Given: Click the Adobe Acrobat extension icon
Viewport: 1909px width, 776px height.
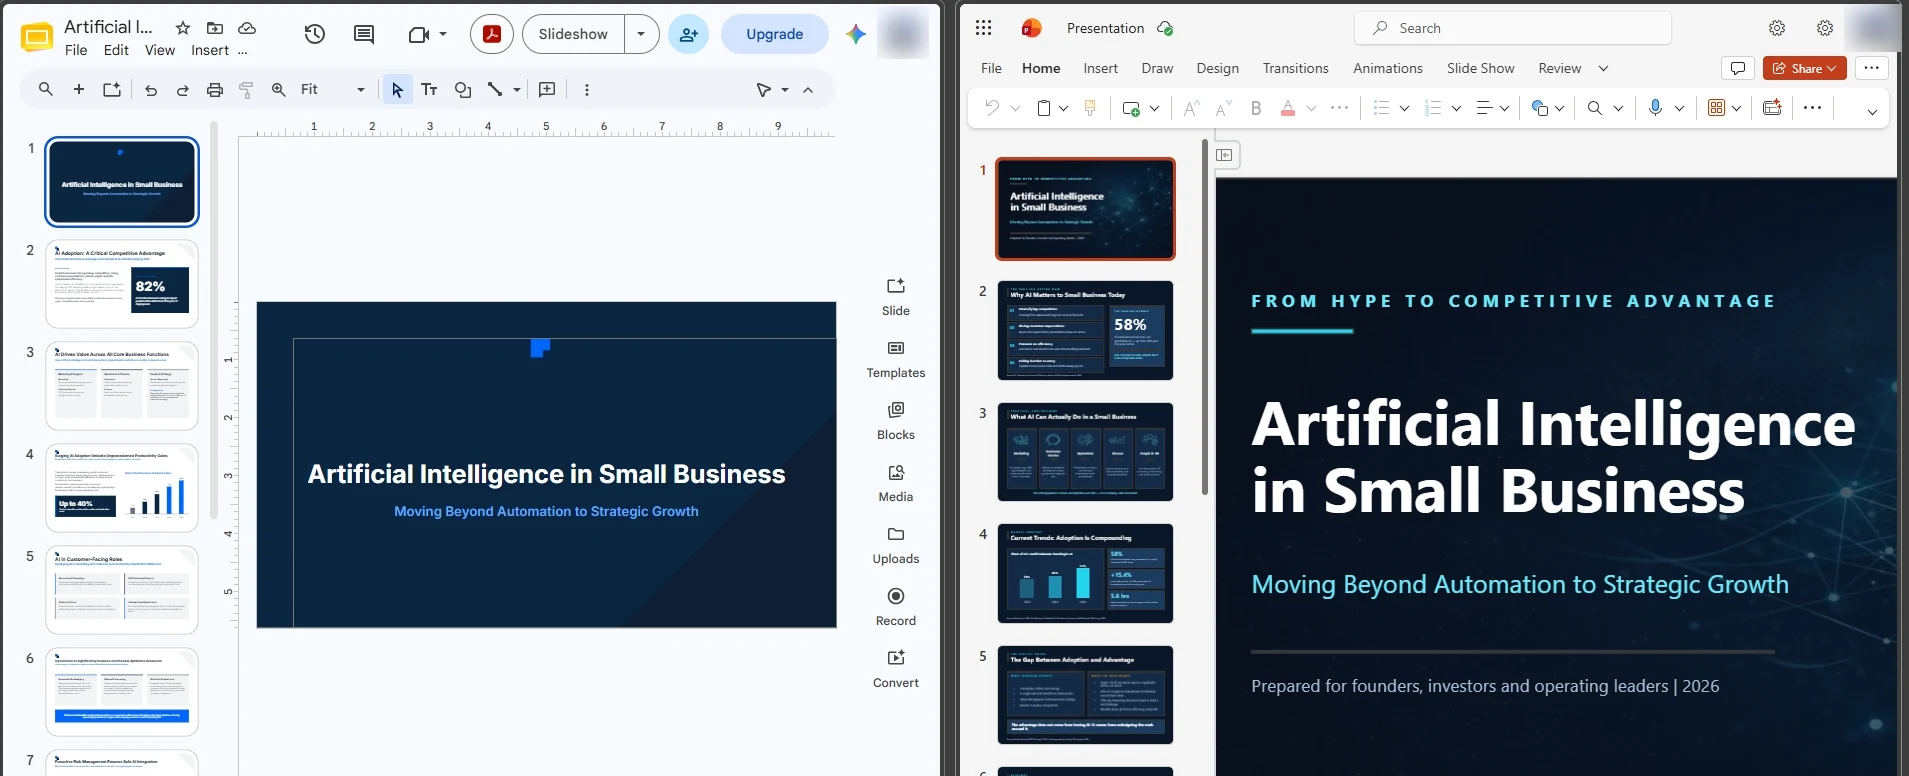Looking at the screenshot, I should coord(491,34).
